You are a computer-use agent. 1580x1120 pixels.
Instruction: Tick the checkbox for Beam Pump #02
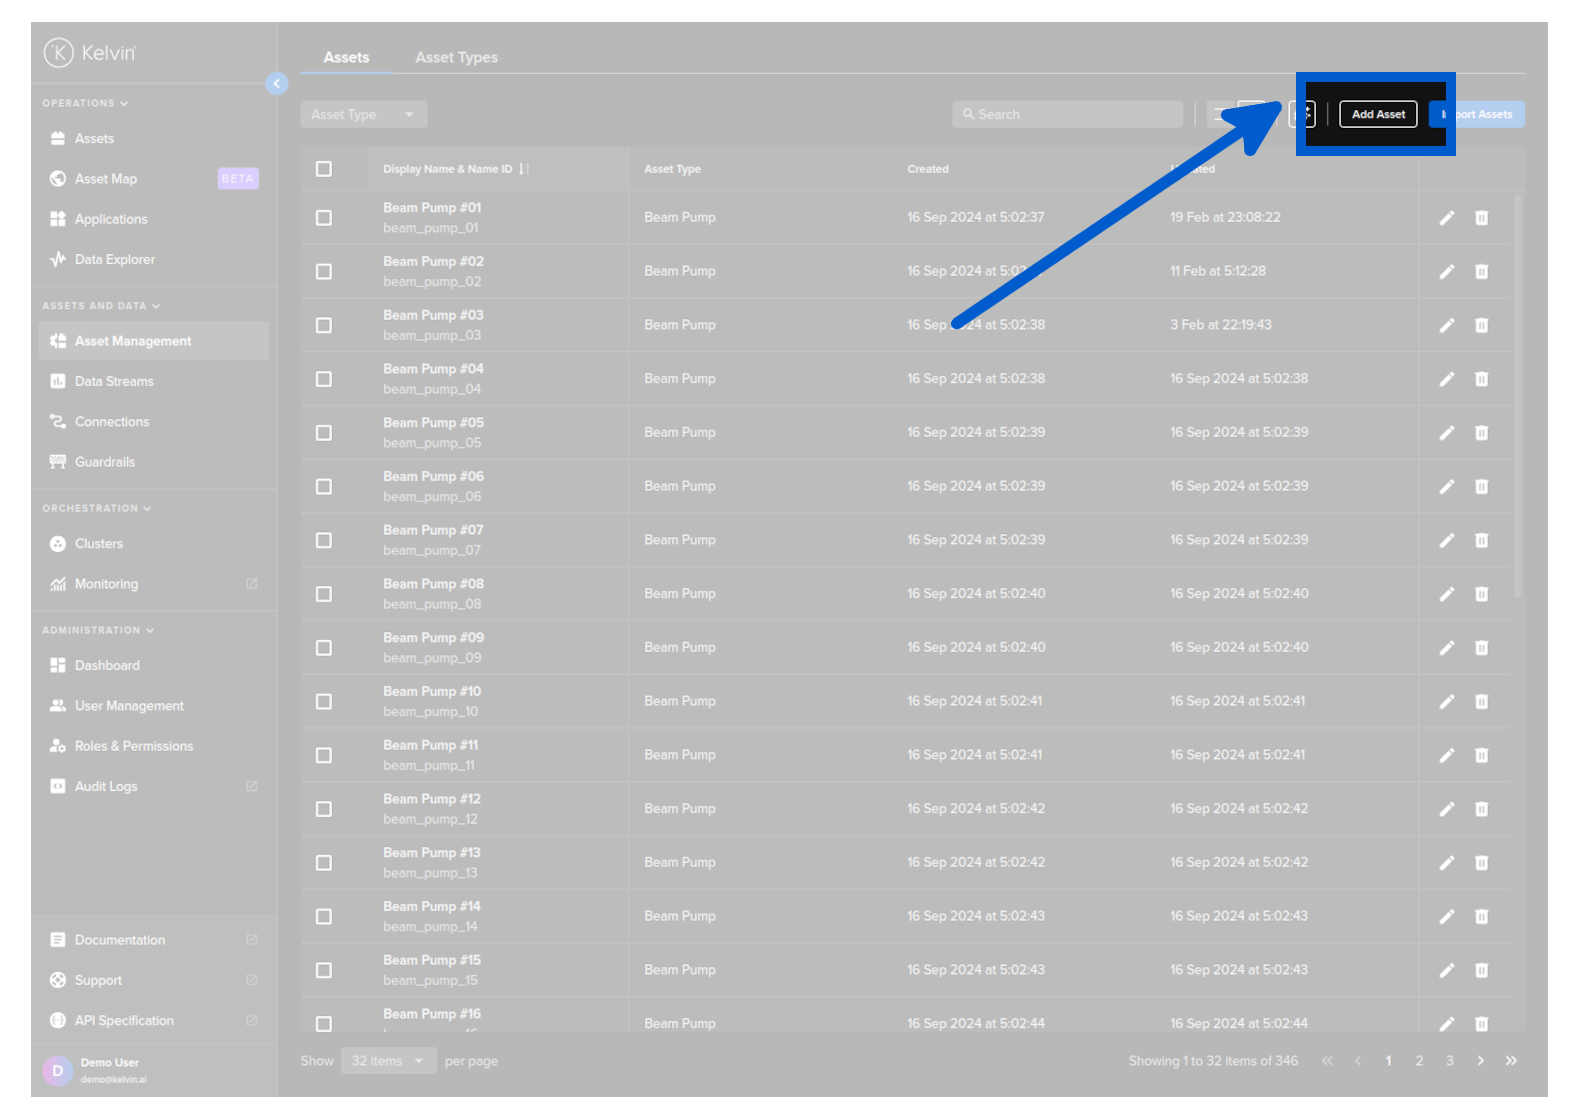(324, 272)
